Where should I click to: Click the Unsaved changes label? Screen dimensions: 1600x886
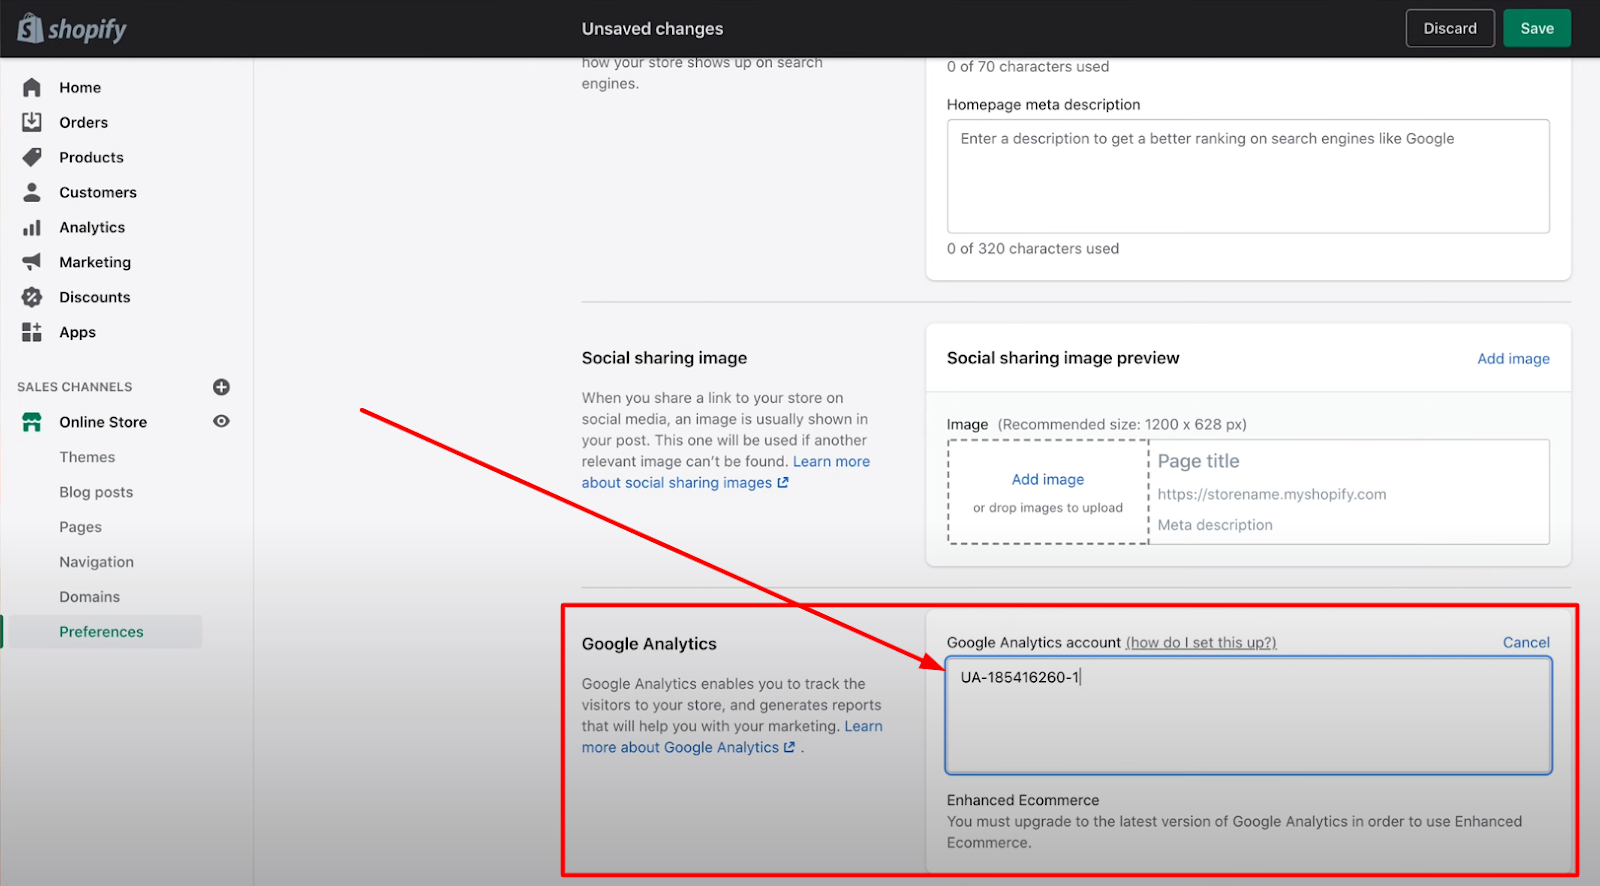click(652, 29)
